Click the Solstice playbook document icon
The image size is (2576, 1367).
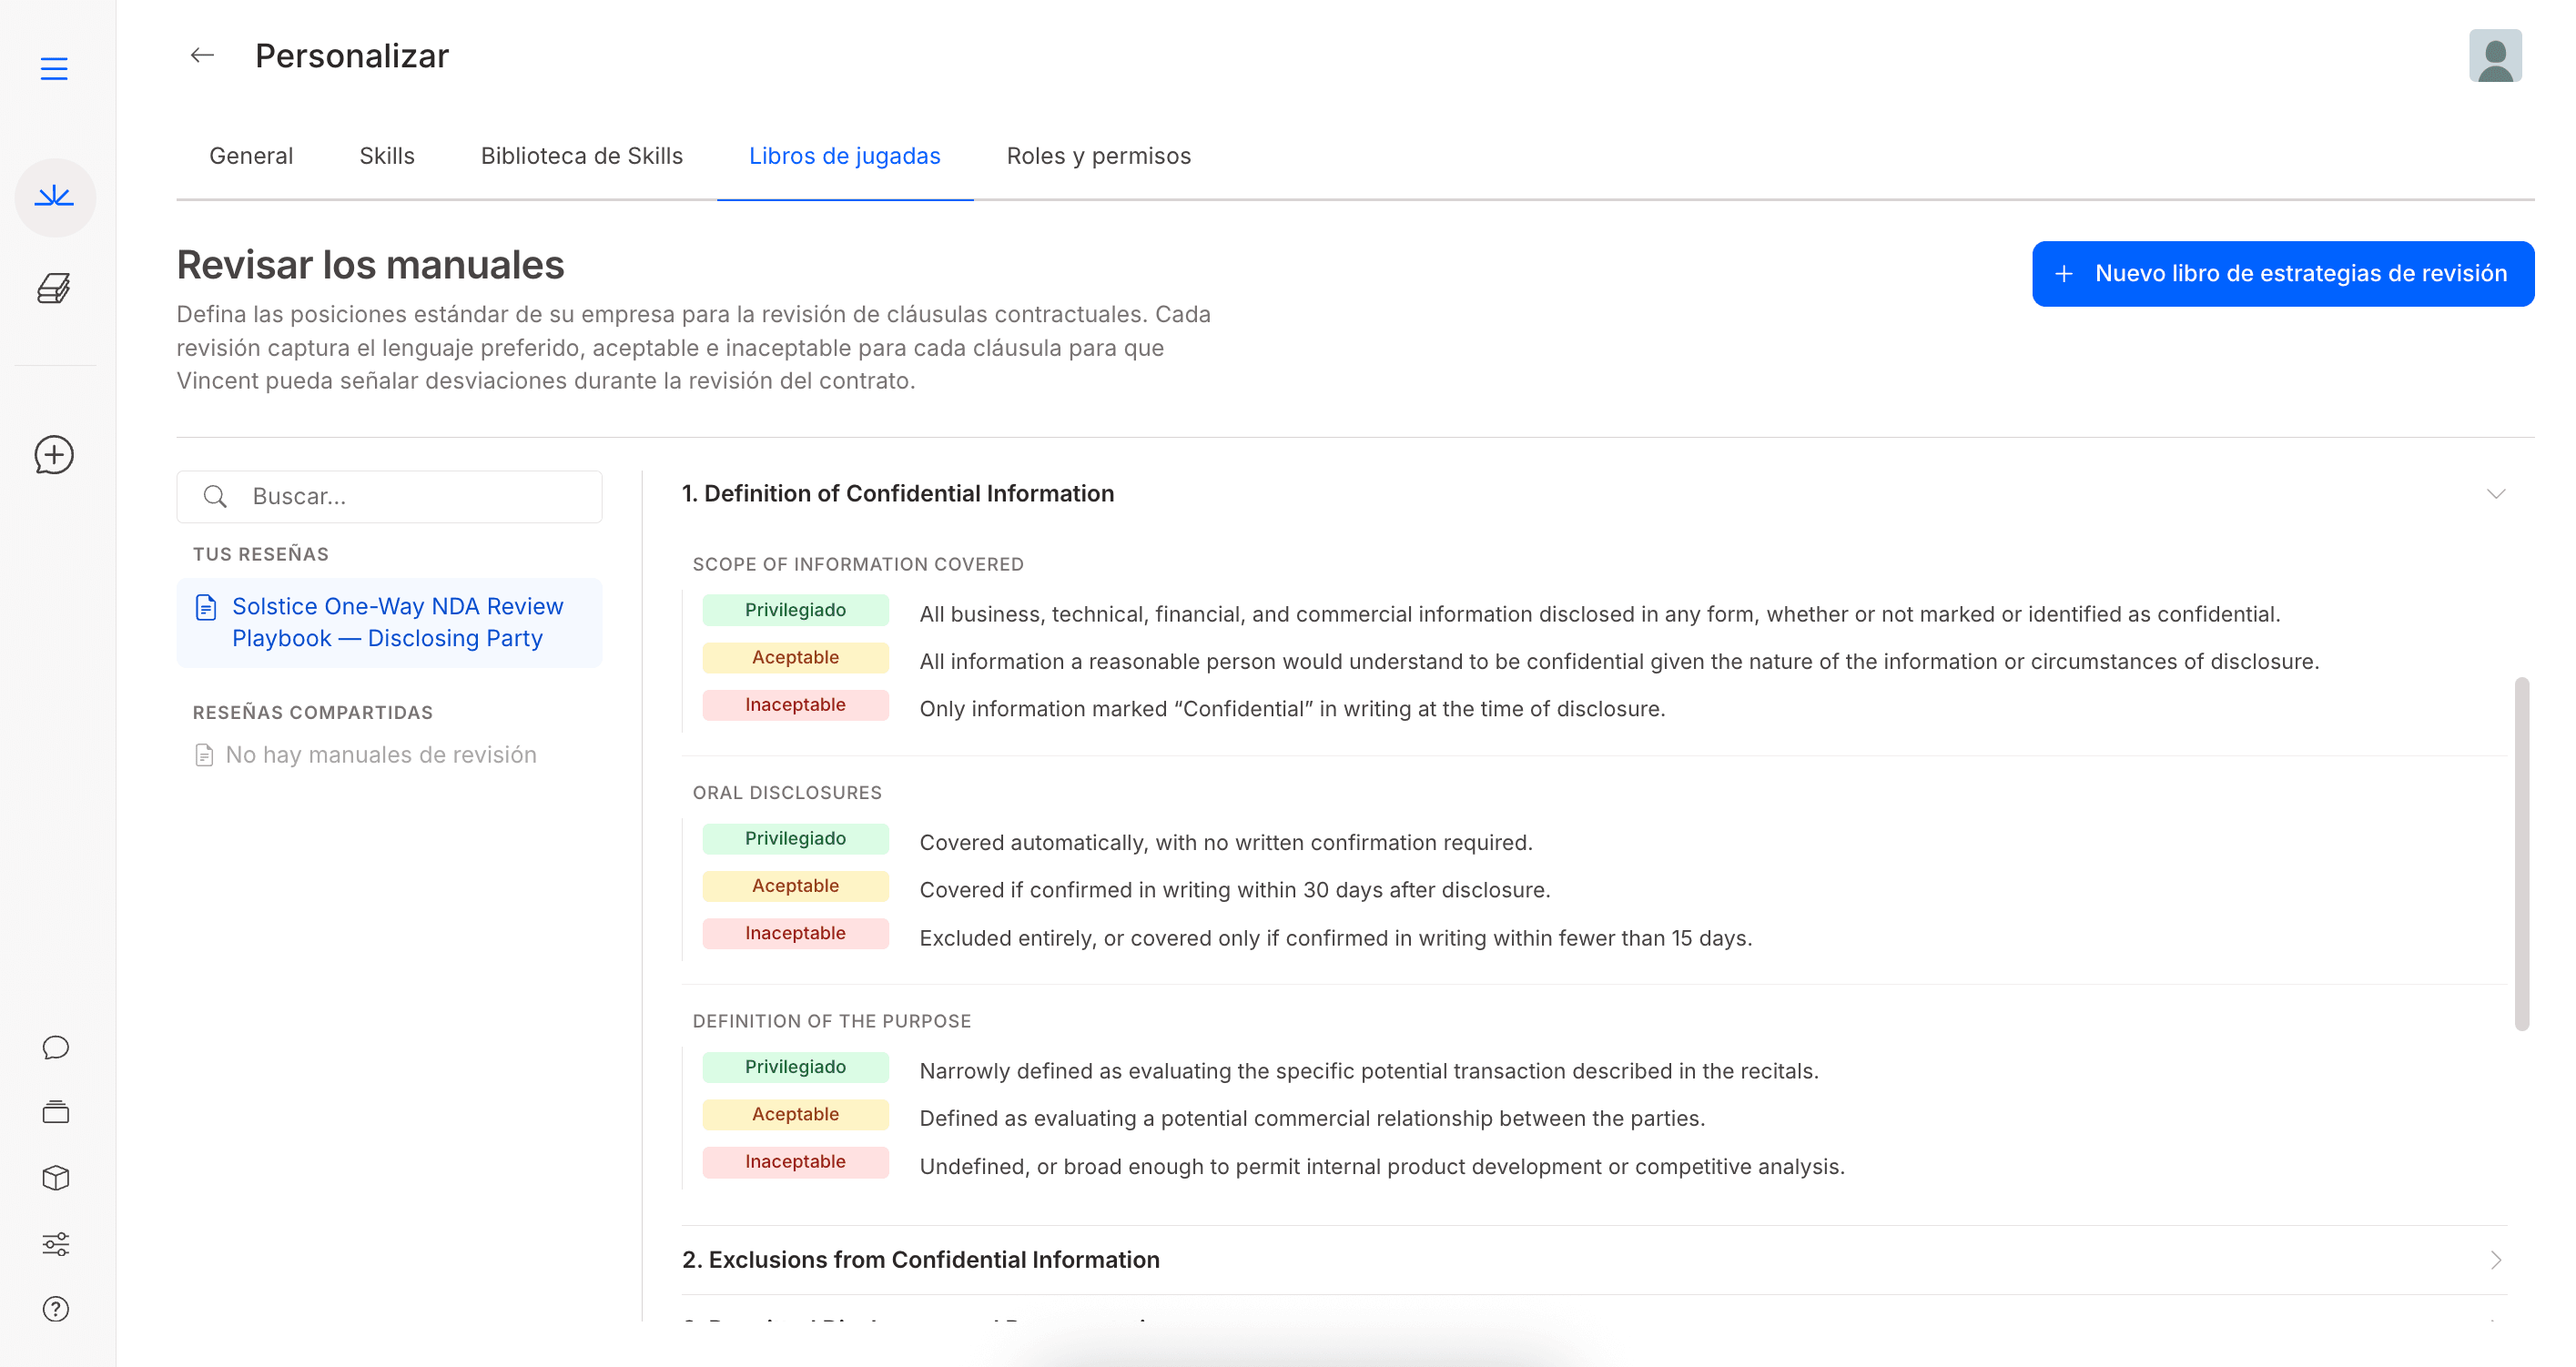point(206,607)
